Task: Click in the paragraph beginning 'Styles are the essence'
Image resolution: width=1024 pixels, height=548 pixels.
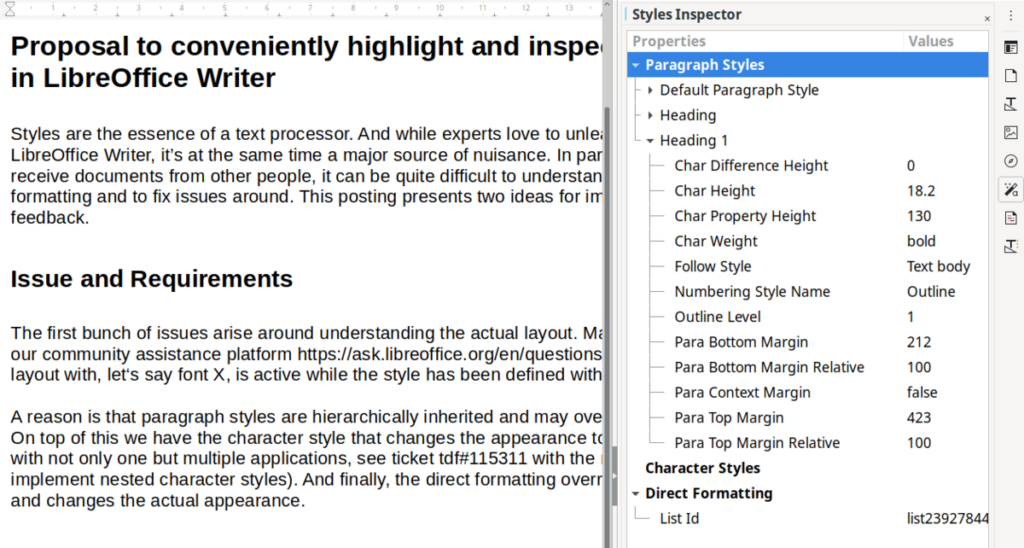Action: 306,176
